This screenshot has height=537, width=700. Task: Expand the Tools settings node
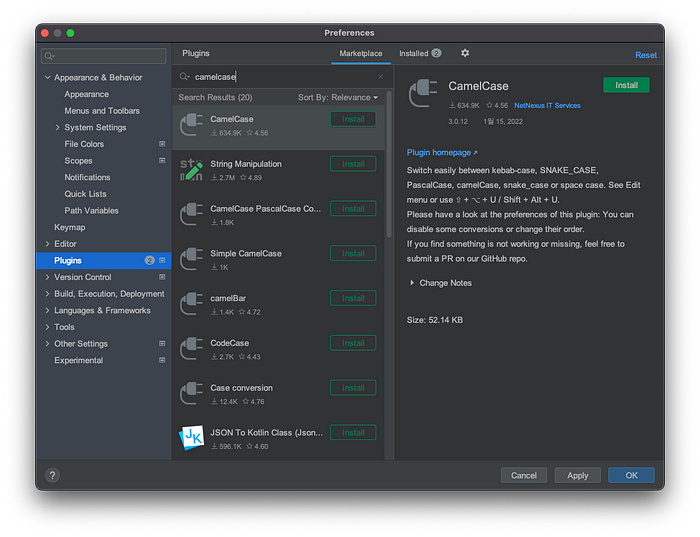pyautogui.click(x=47, y=327)
